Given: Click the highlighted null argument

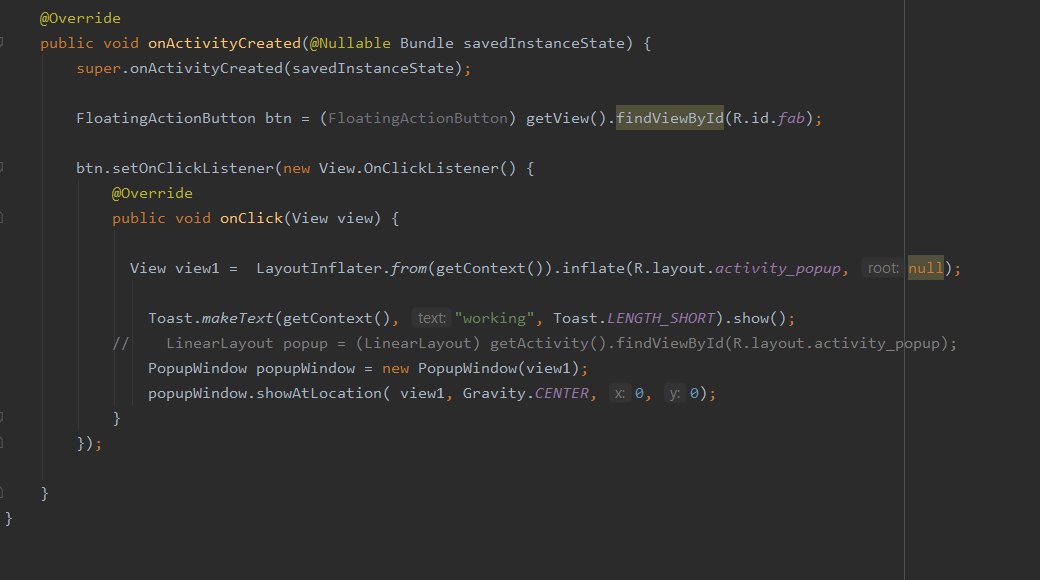Looking at the screenshot, I should [x=925, y=268].
